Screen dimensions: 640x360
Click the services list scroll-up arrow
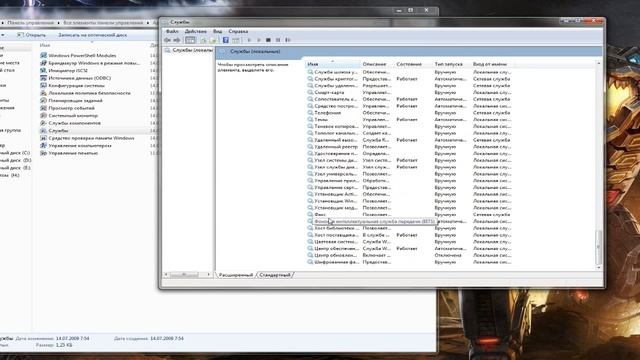599,64
